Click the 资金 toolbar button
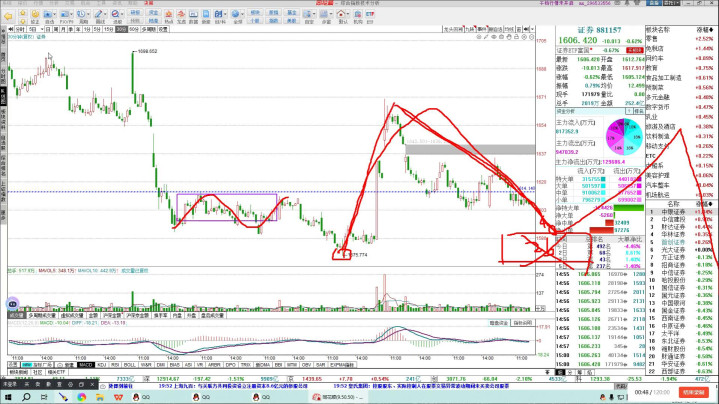Image resolution: width=719 pixels, height=404 pixels. (154, 13)
